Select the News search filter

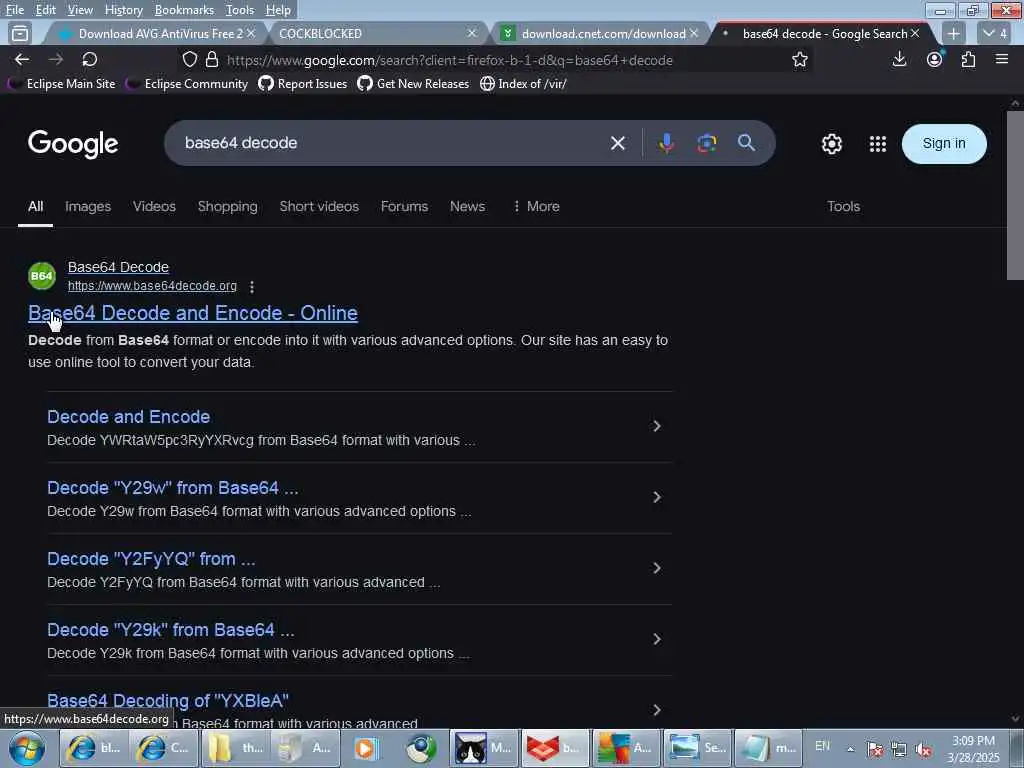467,206
